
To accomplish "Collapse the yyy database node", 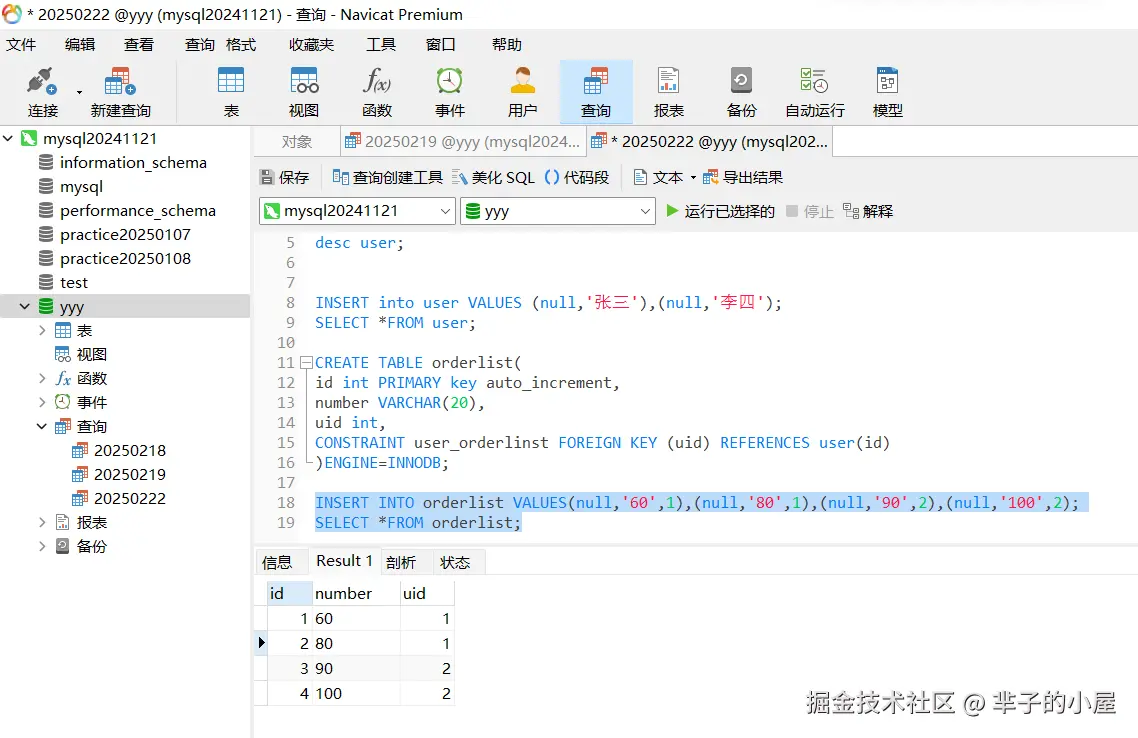I will pyautogui.click(x=25, y=306).
